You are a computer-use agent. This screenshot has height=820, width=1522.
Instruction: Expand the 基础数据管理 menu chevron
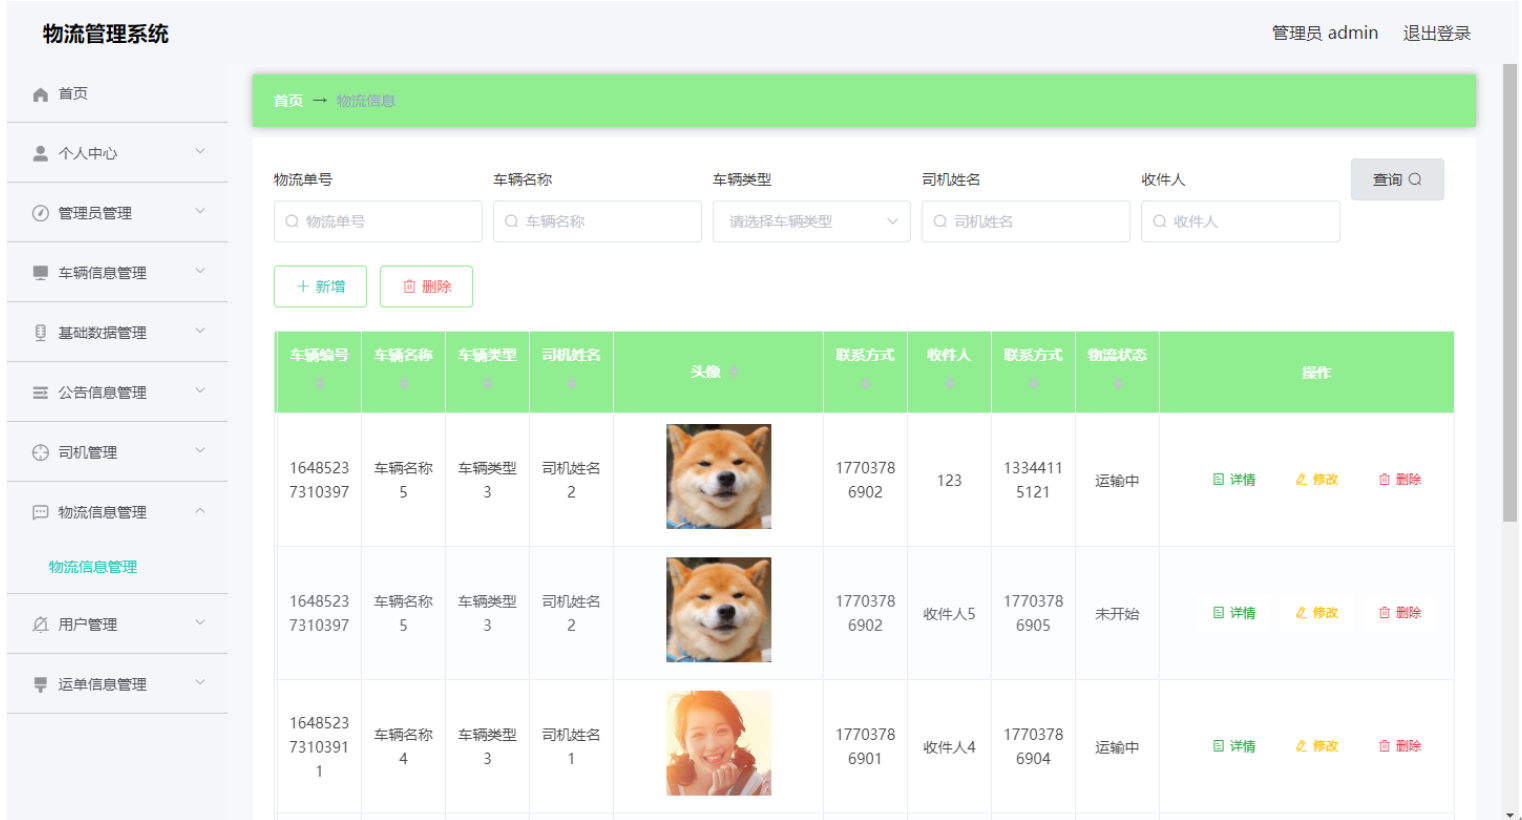pyautogui.click(x=200, y=332)
